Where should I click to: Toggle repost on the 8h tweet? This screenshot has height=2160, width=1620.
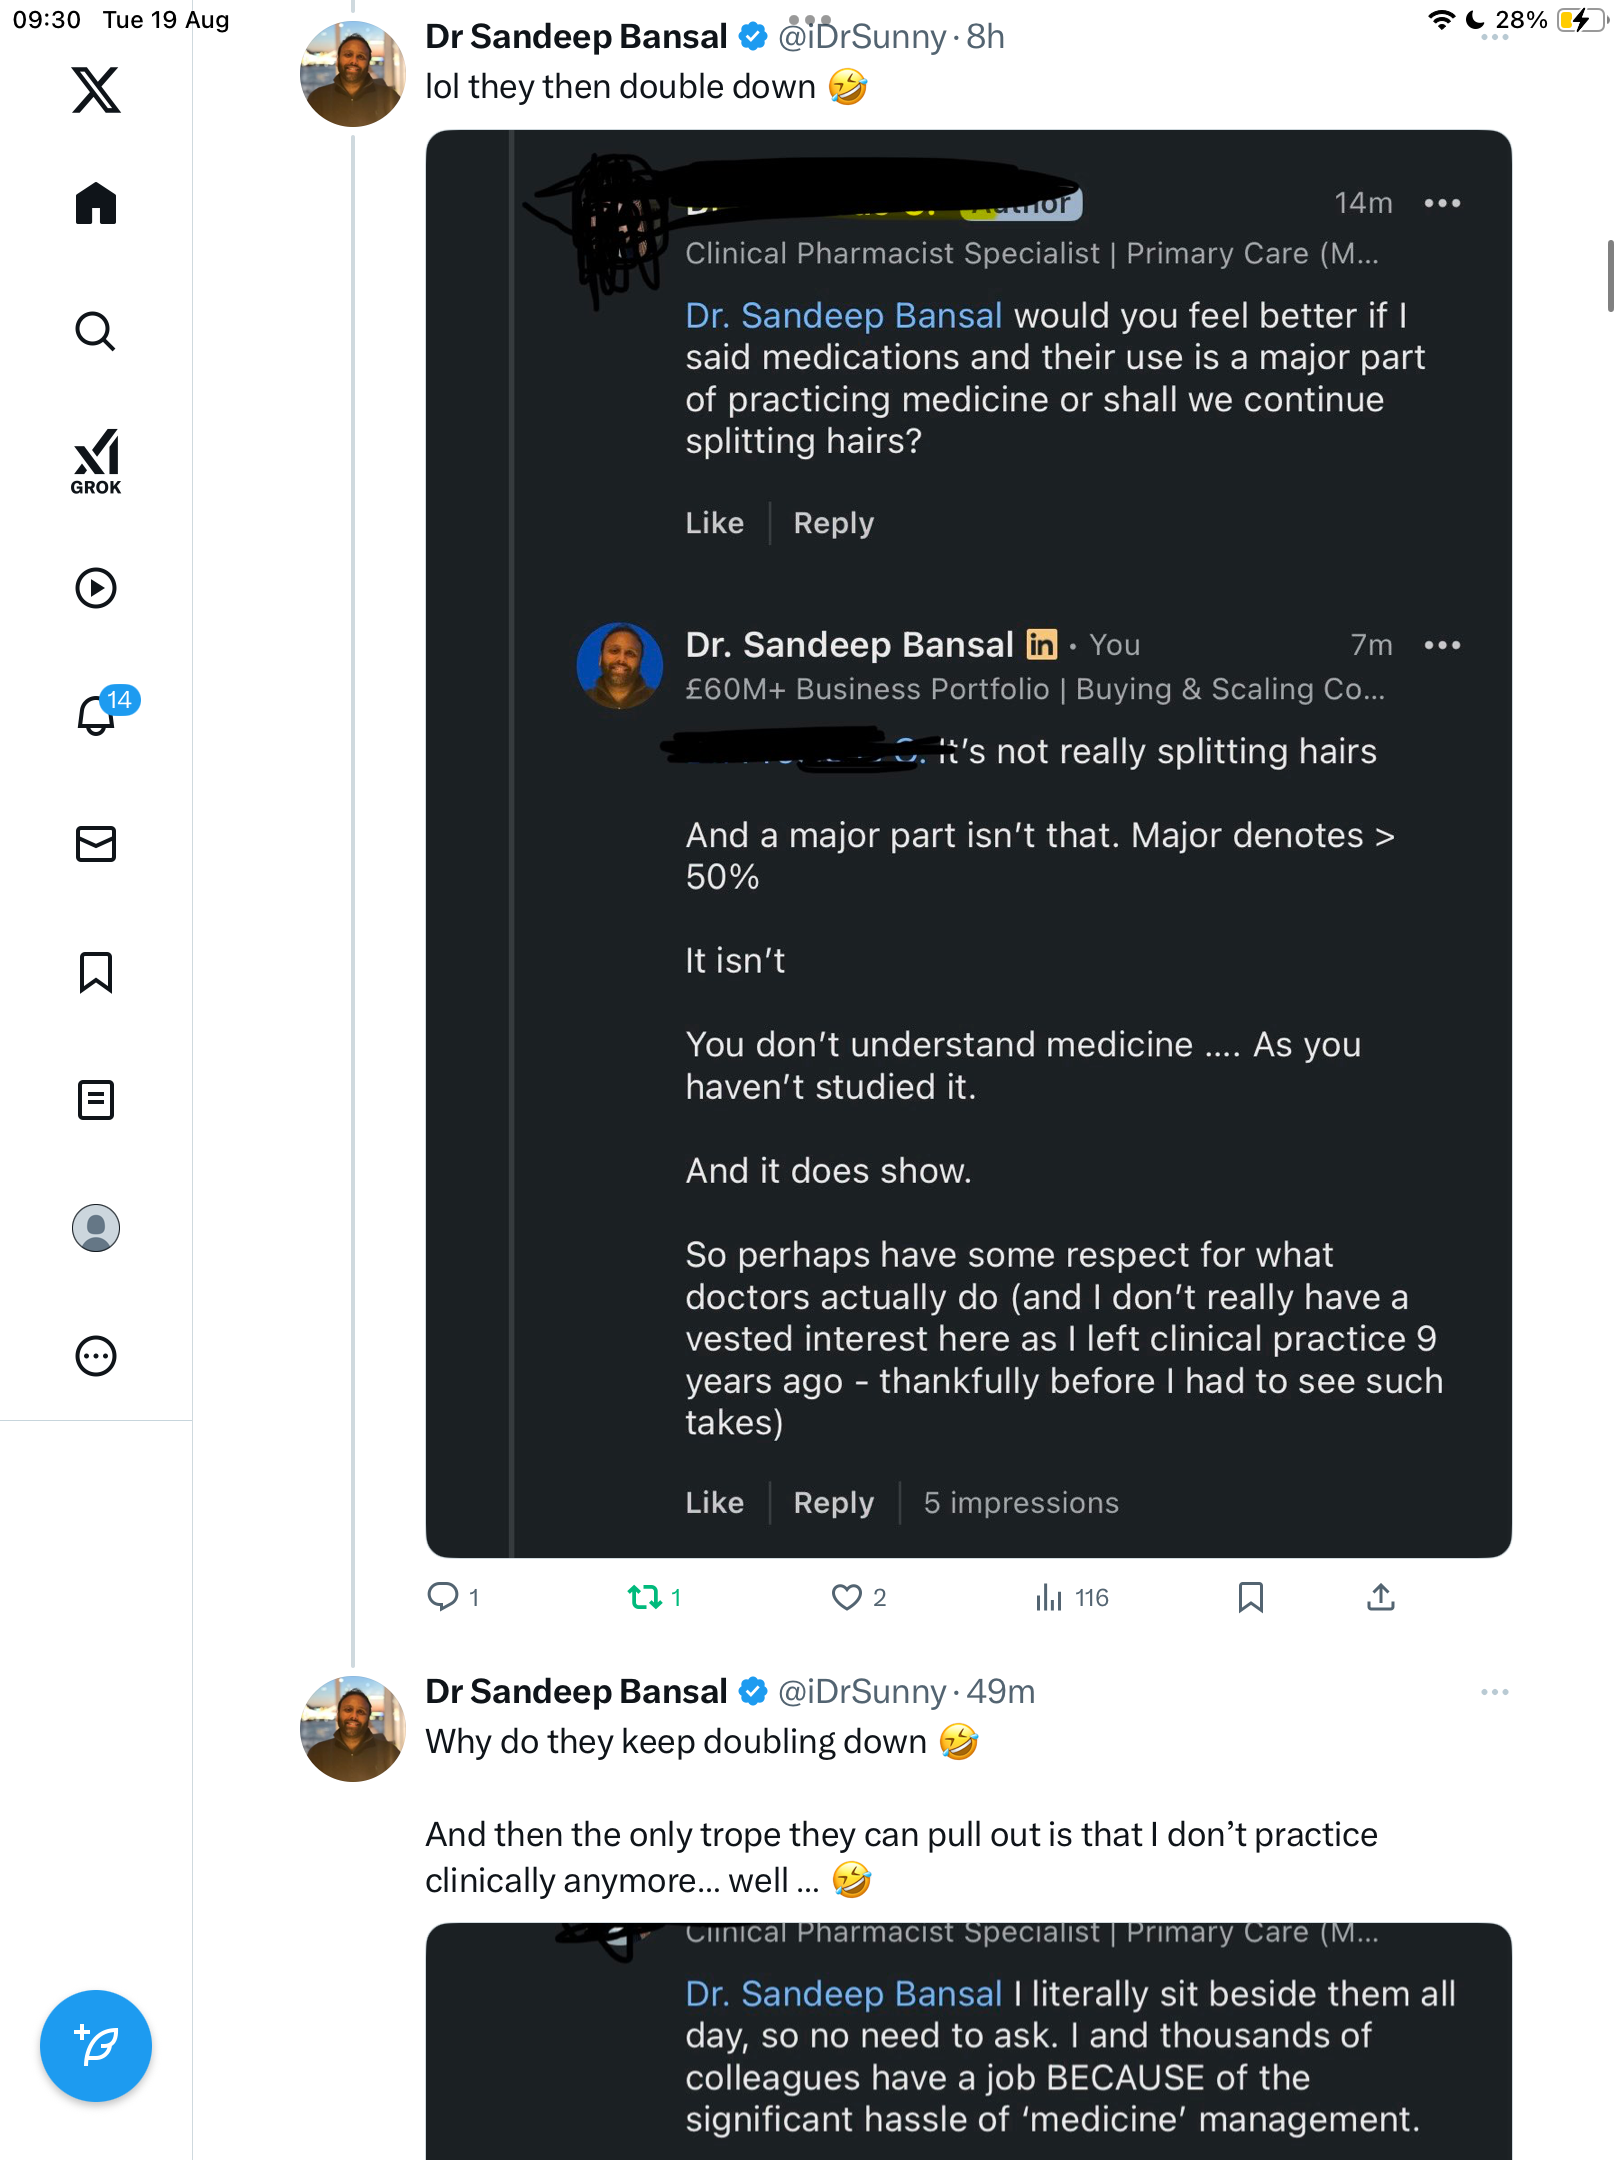(645, 1597)
